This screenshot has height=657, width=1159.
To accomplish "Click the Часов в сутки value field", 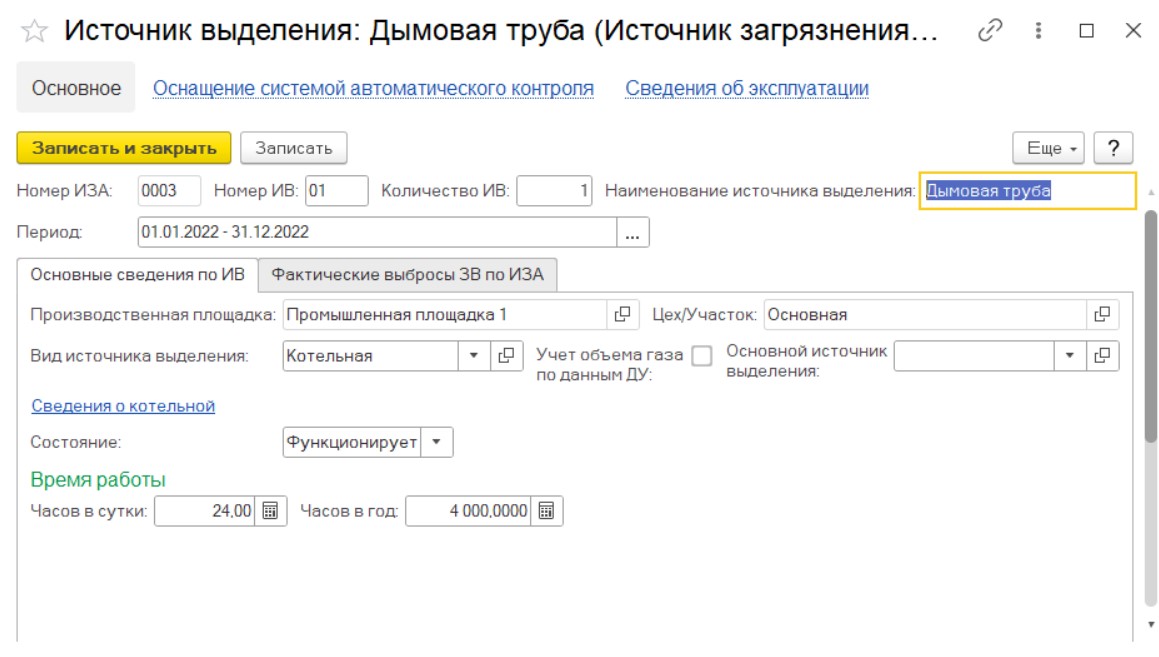I will pos(205,511).
